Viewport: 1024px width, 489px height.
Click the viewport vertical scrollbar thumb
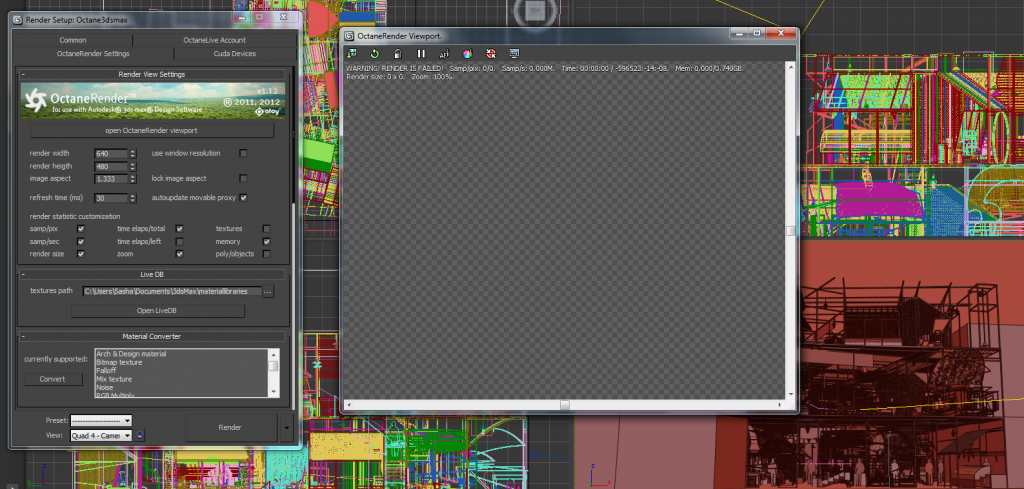pyautogui.click(x=790, y=231)
